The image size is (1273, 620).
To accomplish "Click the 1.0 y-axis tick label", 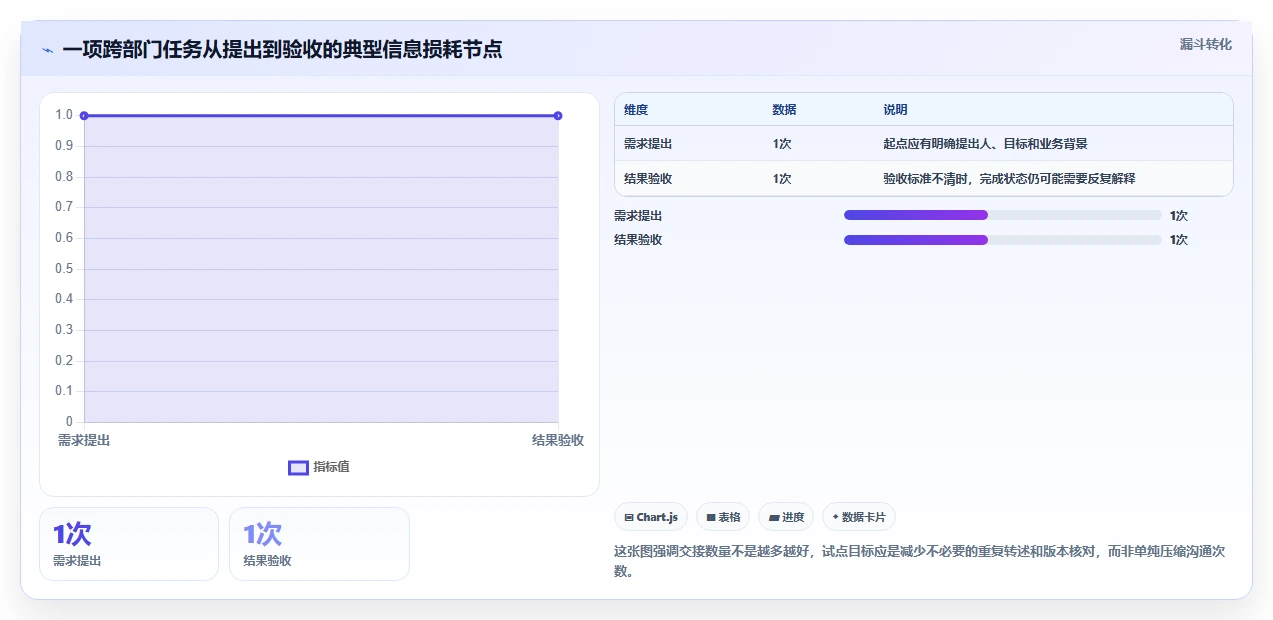I will tap(64, 115).
